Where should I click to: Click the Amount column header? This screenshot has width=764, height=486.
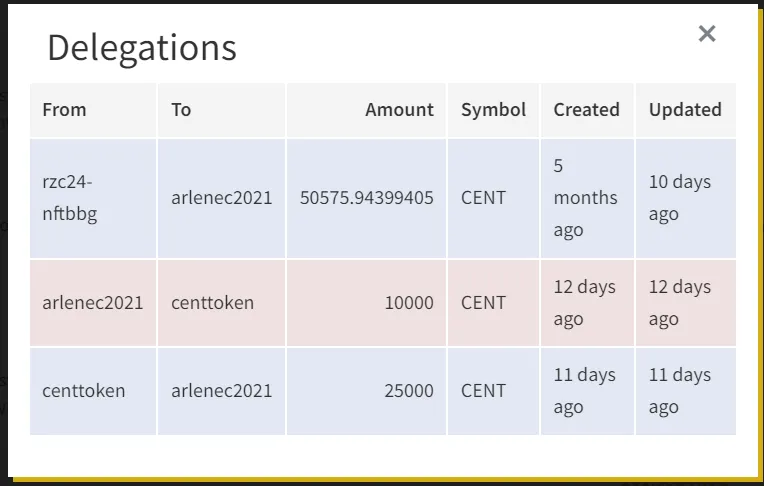point(399,110)
